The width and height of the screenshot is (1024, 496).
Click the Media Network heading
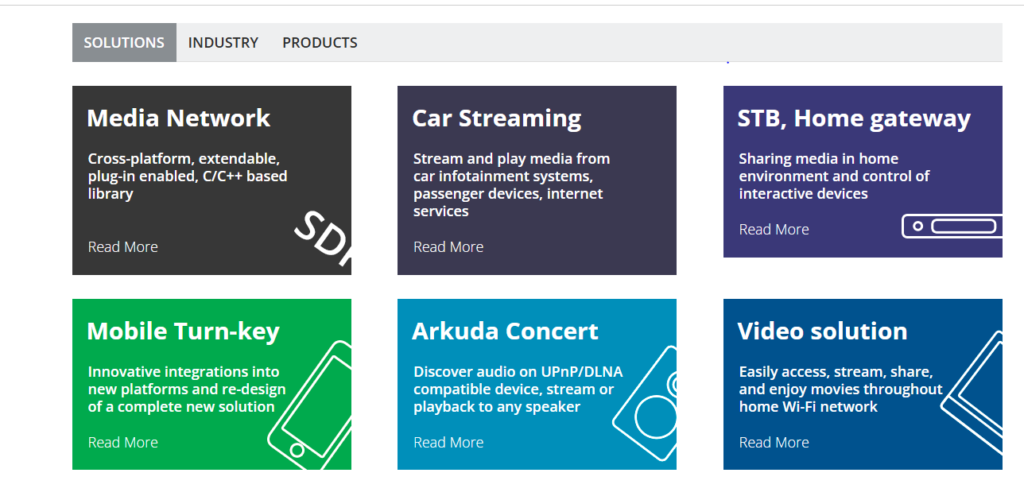(x=178, y=118)
